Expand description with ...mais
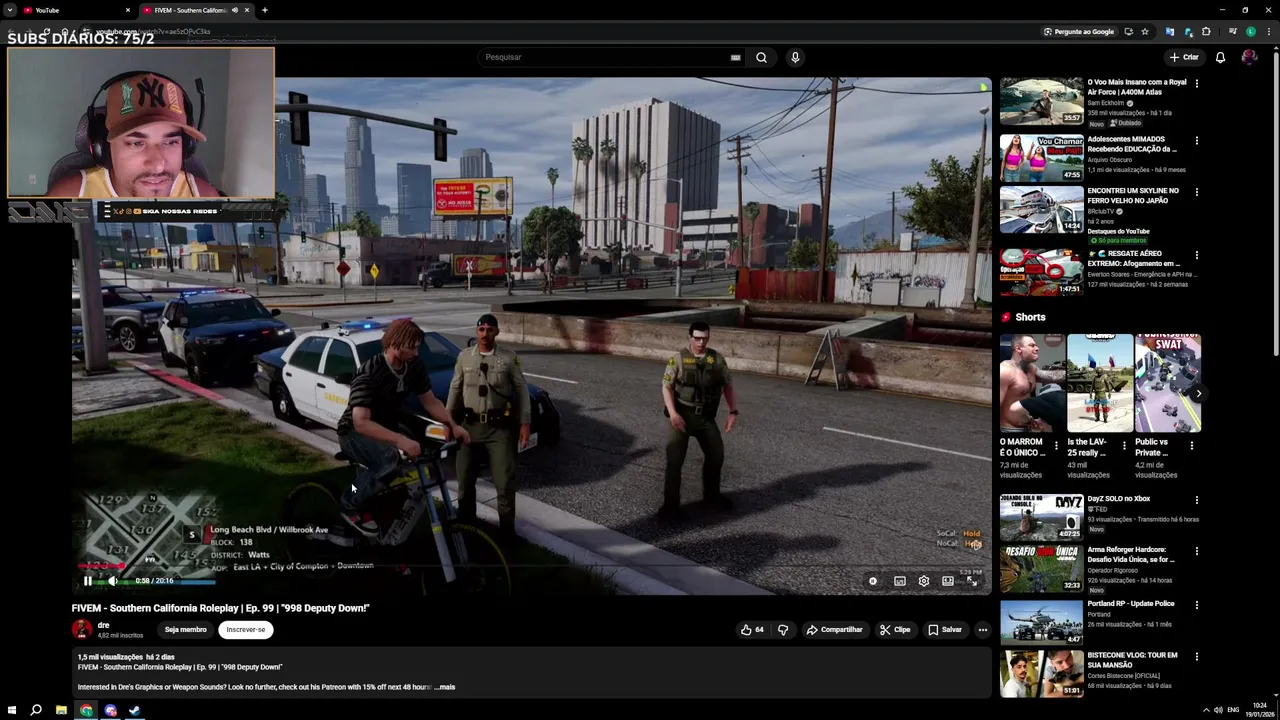1280x720 pixels. pyautogui.click(x=445, y=687)
